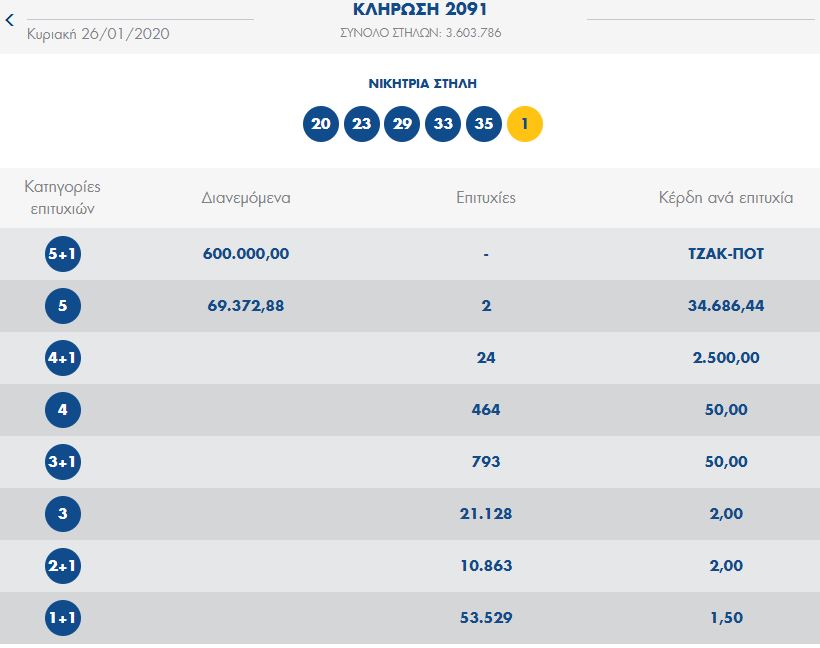Screen dimensions: 820x648
Task: Click the Διανεμόμενα column header
Action: click(x=246, y=198)
